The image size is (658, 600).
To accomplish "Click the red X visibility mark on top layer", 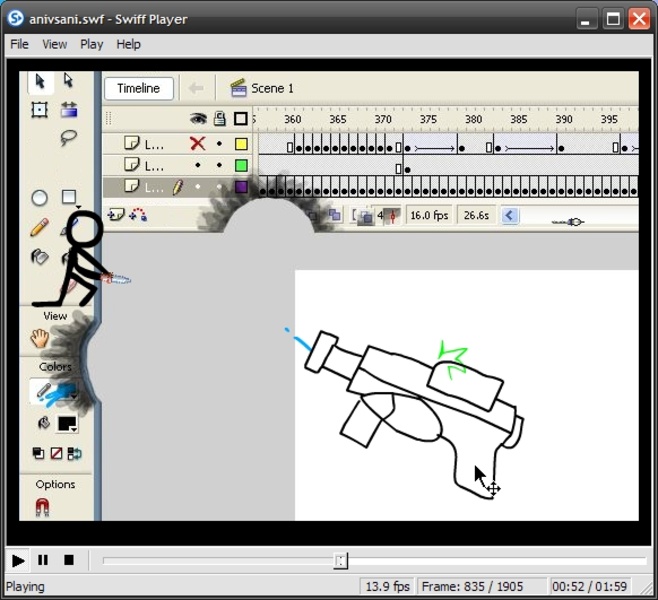I will 197,144.
